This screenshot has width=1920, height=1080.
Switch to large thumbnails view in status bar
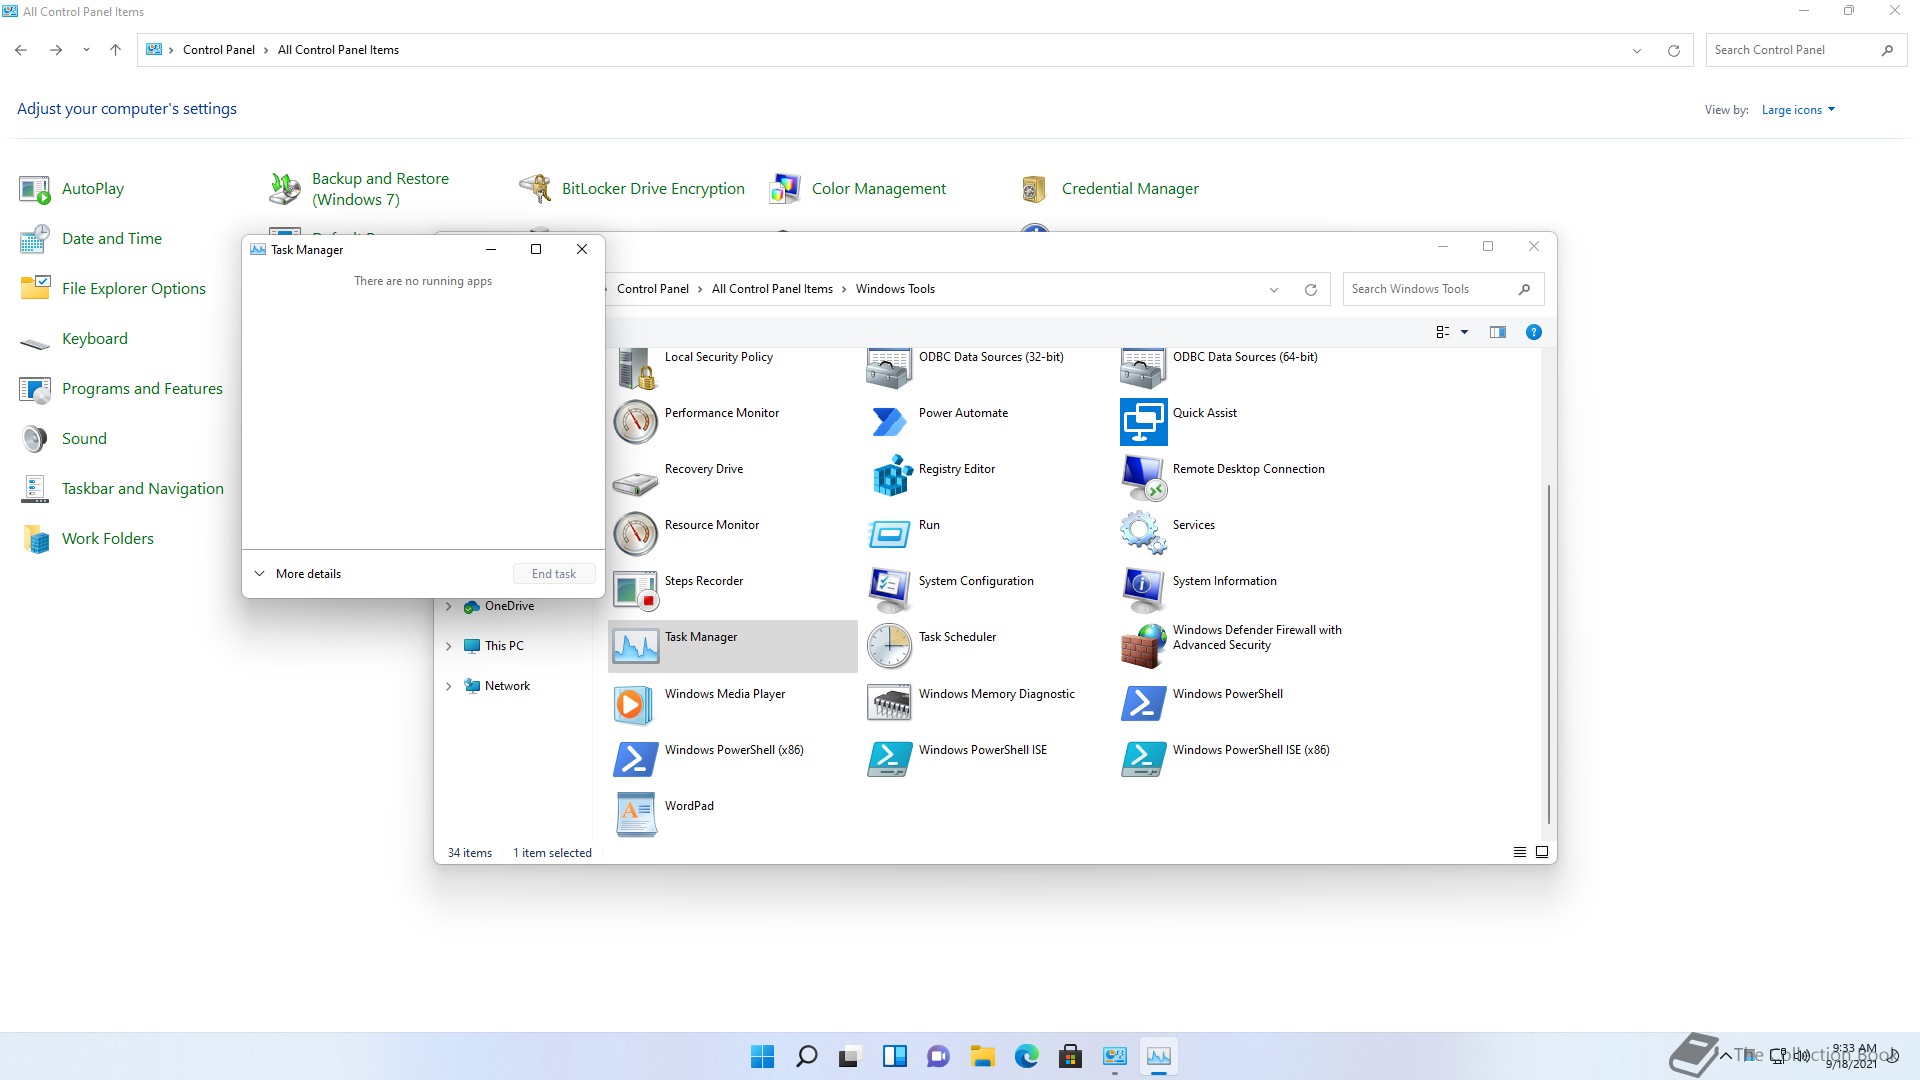click(1541, 852)
